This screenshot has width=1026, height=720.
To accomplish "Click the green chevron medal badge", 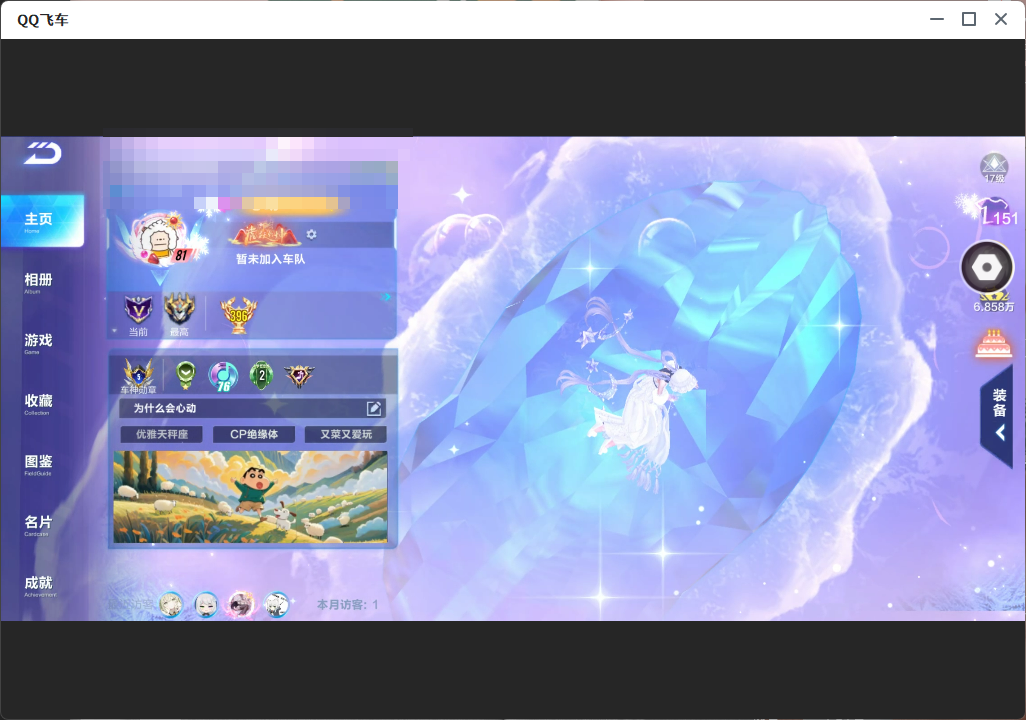I will [x=186, y=375].
